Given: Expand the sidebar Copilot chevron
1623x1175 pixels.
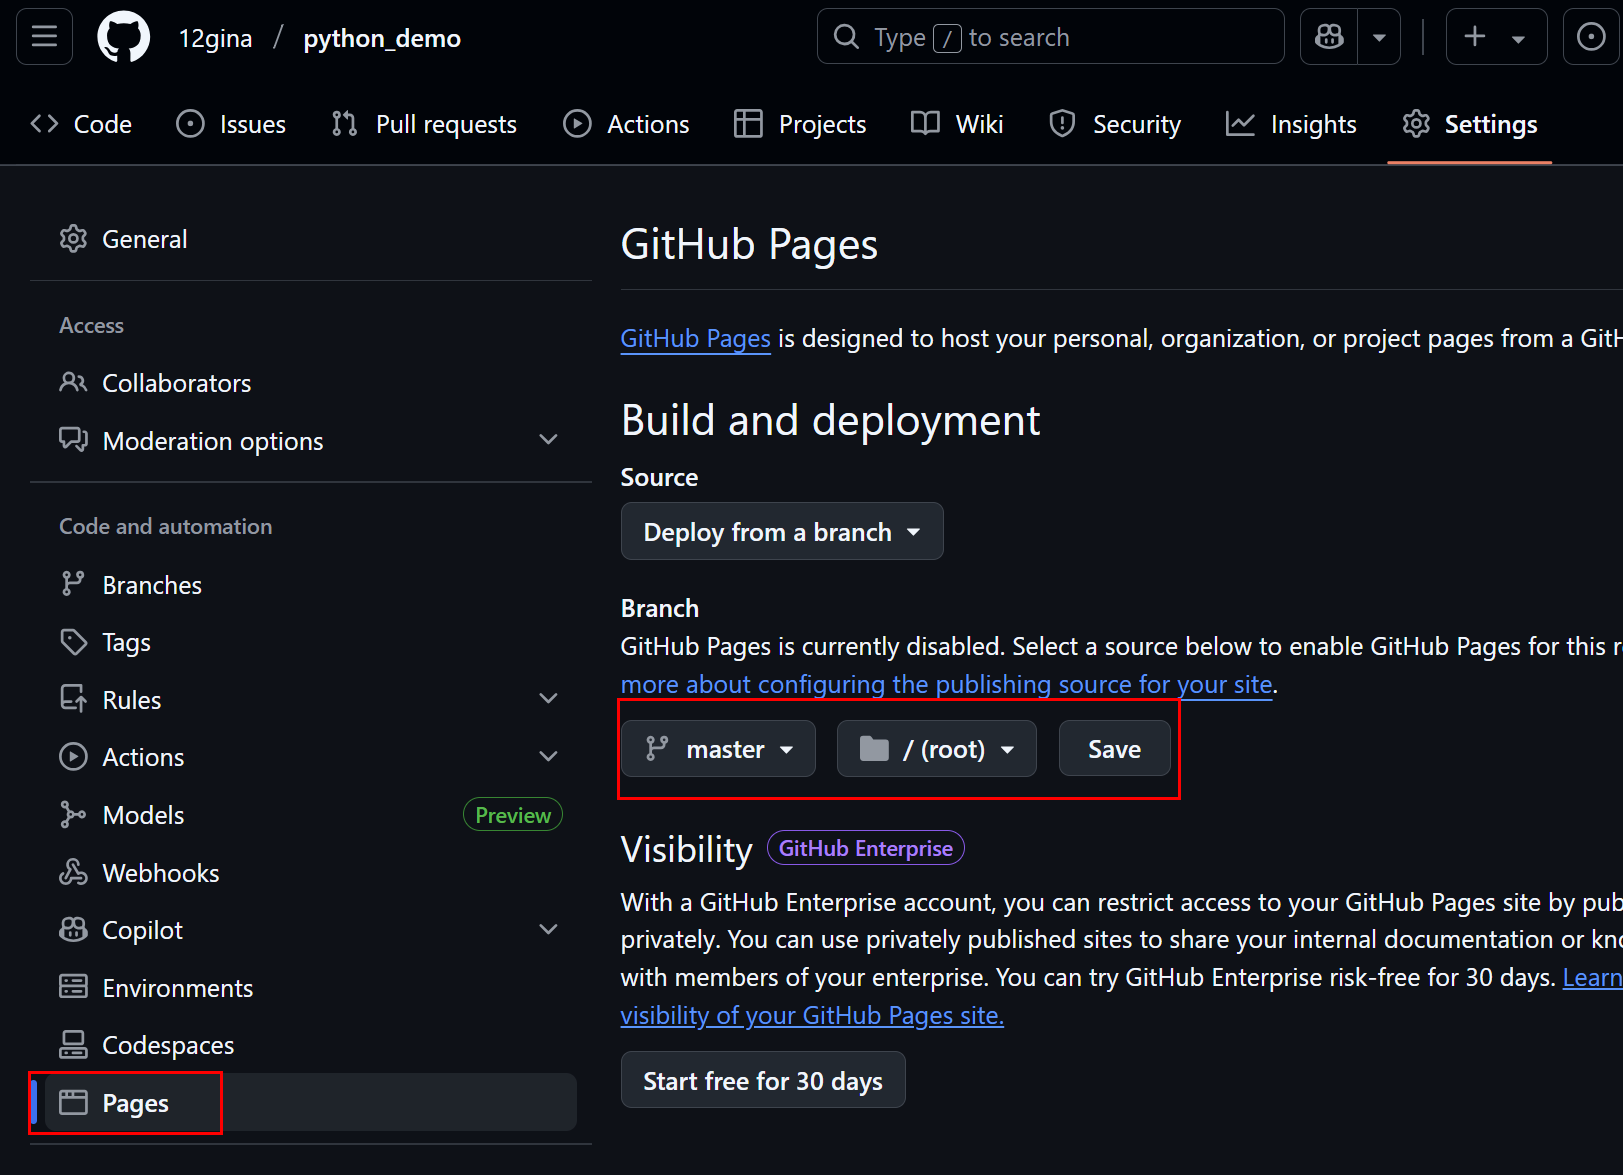Looking at the screenshot, I should (548, 929).
